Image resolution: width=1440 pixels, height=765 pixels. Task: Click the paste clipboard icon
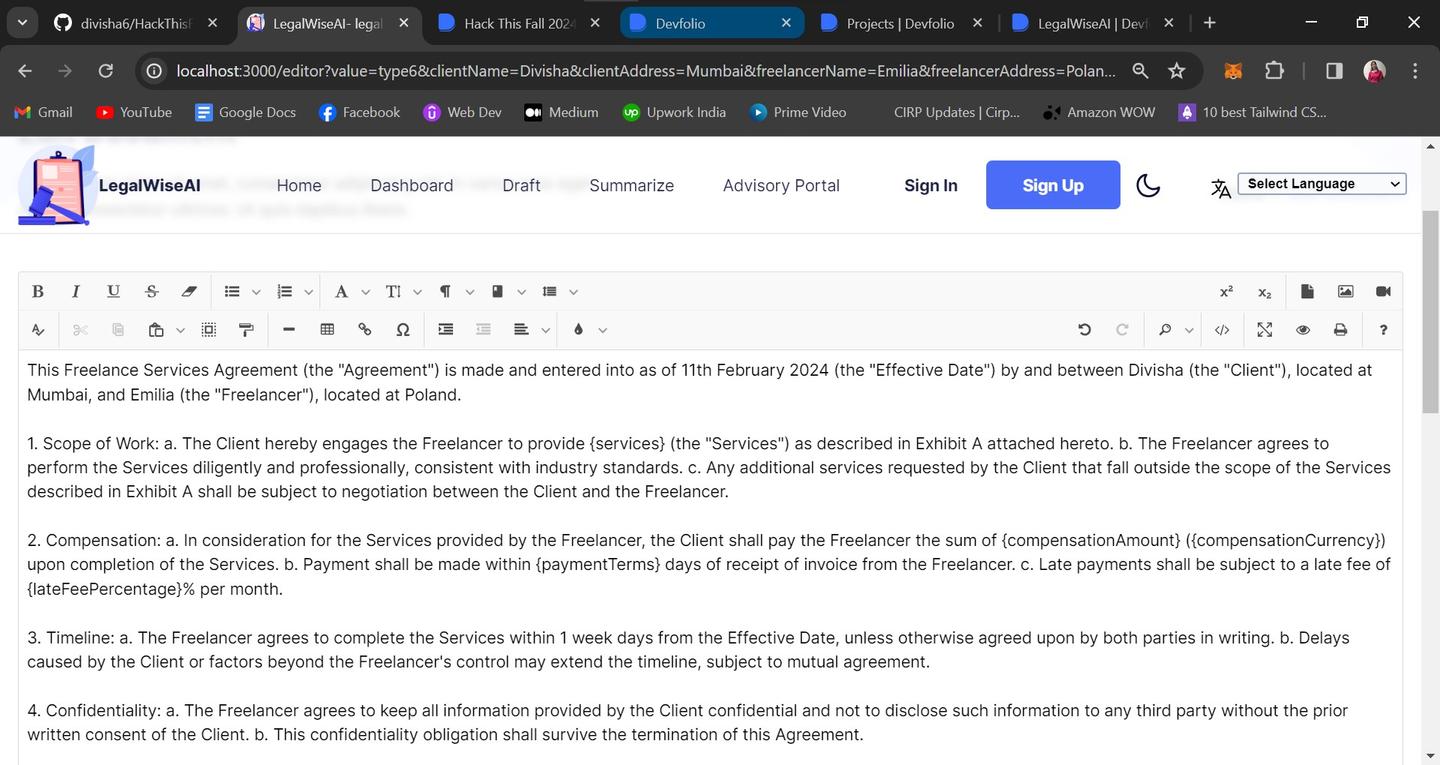tap(156, 329)
